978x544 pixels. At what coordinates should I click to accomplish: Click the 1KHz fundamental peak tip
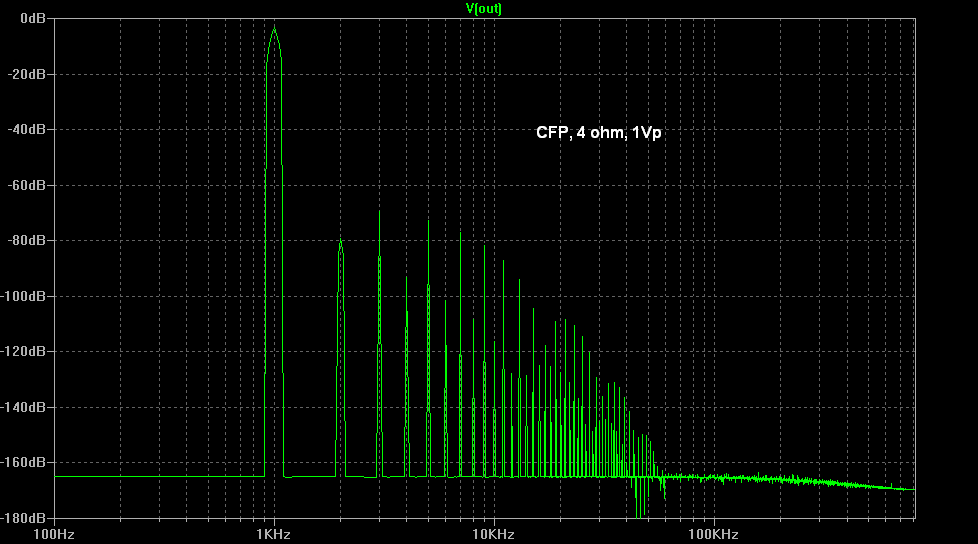(x=274, y=28)
